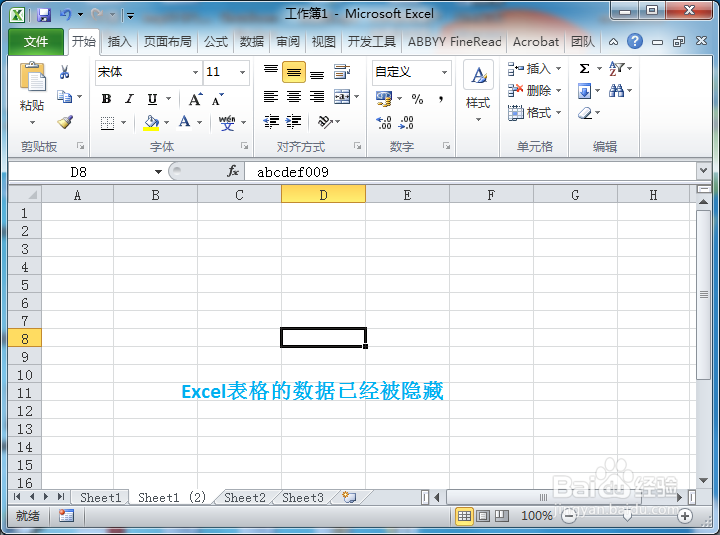Apply the Percent style format
The height and width of the screenshot is (535, 720).
point(417,99)
